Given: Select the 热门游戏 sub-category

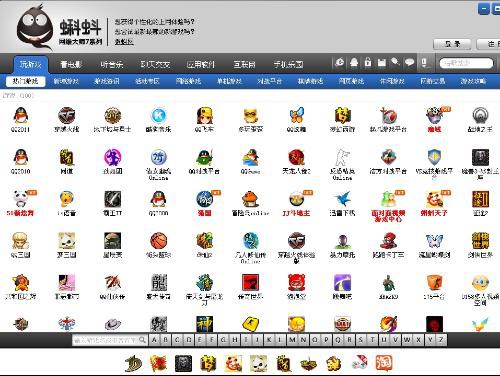Looking at the screenshot, I should click(25, 81).
